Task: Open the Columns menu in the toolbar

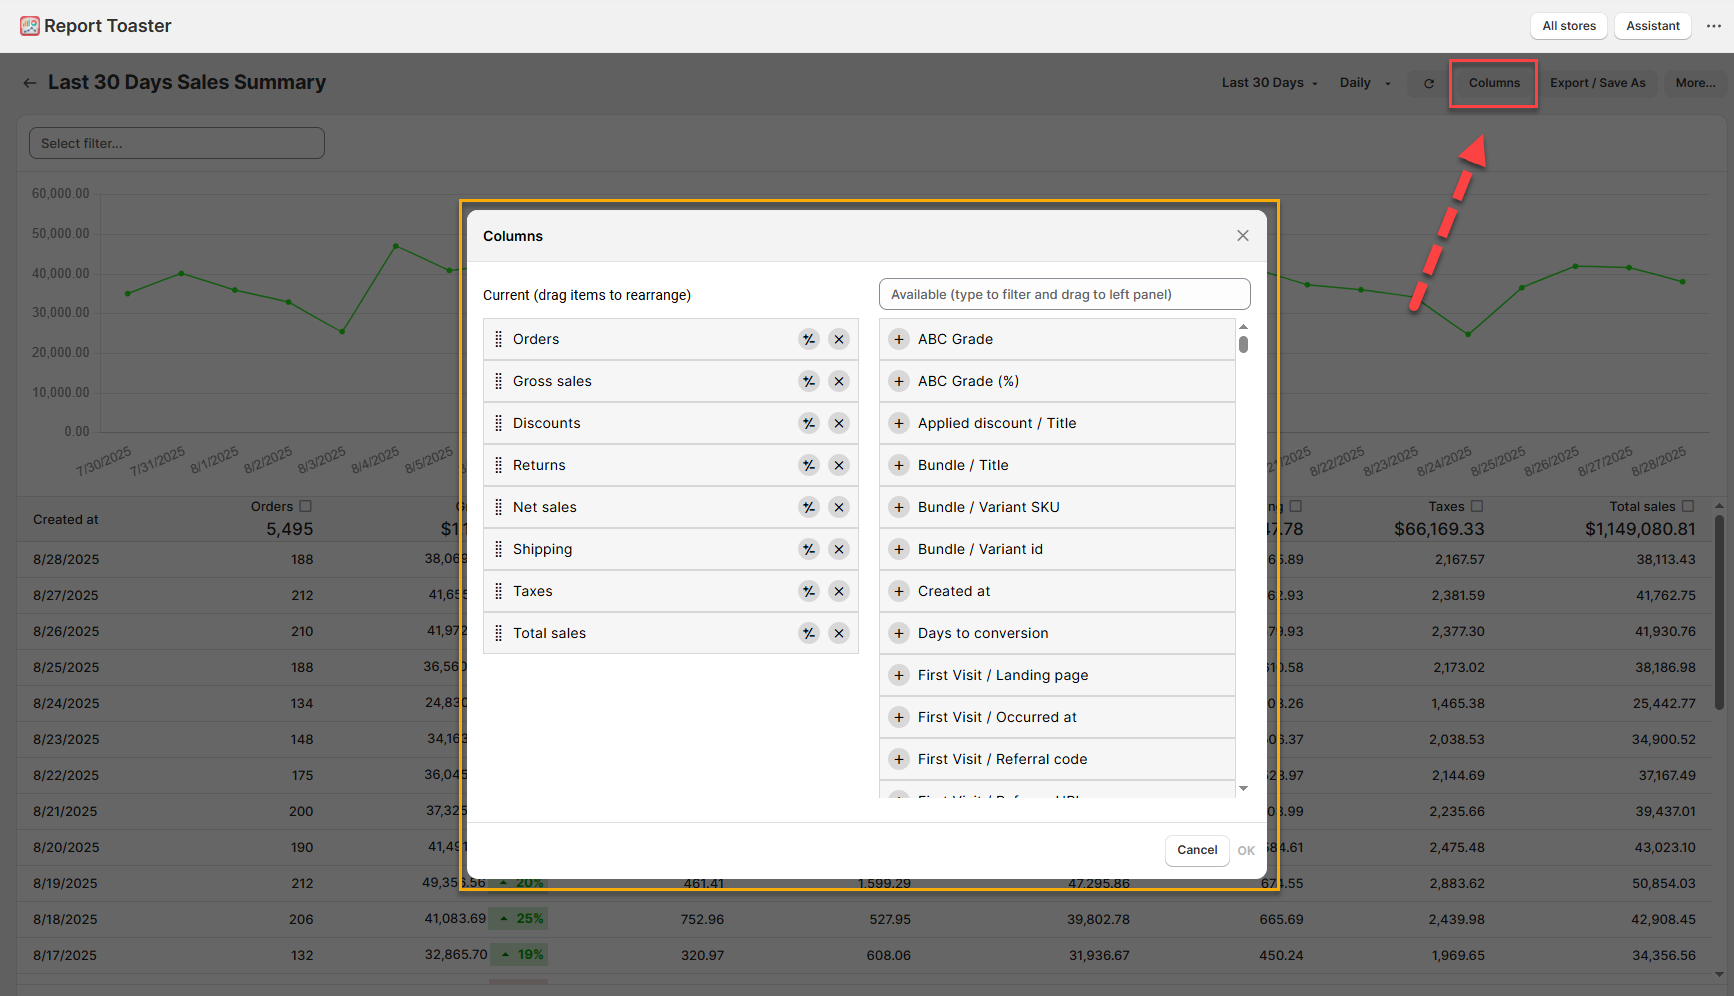Action: point(1493,83)
